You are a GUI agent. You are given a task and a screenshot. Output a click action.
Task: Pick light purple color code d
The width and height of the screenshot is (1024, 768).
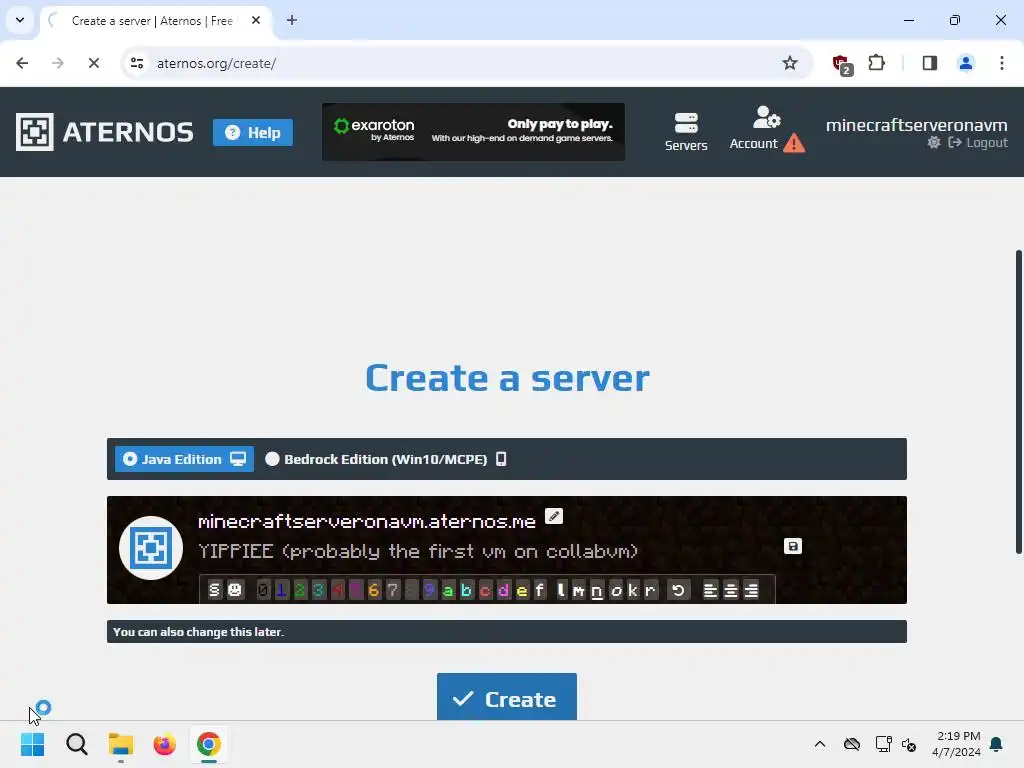coord(503,590)
